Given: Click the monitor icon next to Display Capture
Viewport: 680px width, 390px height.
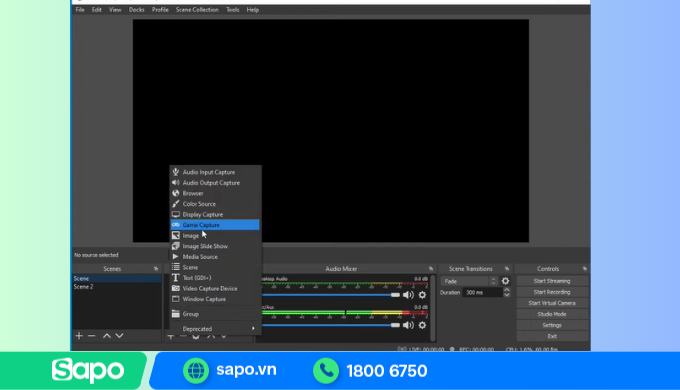Looking at the screenshot, I should pos(176,214).
